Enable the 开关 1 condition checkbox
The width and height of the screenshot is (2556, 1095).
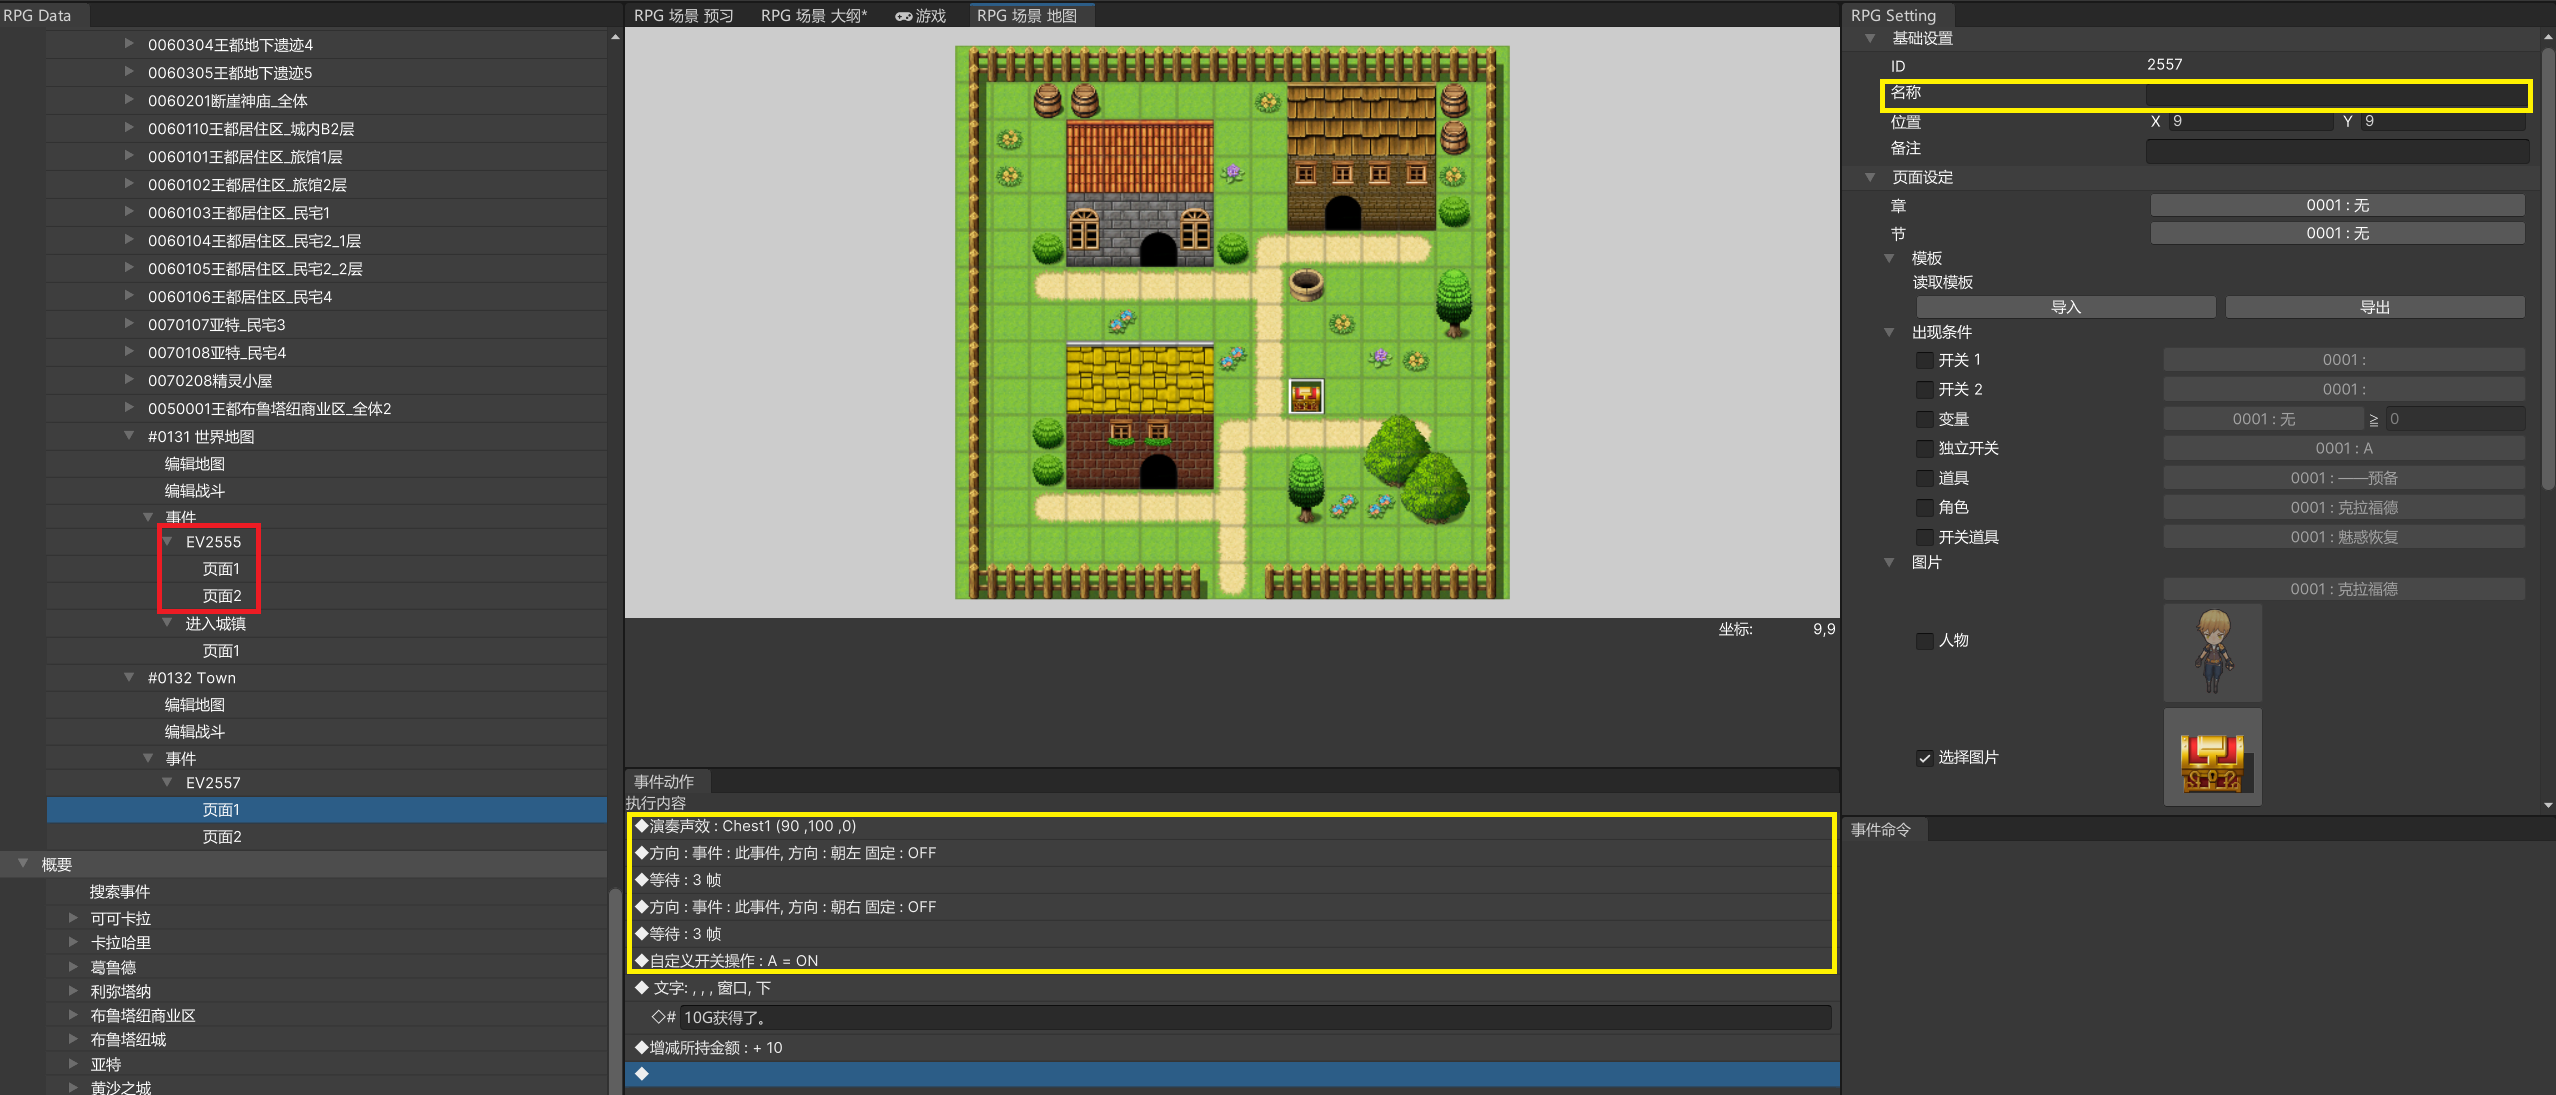[1924, 360]
